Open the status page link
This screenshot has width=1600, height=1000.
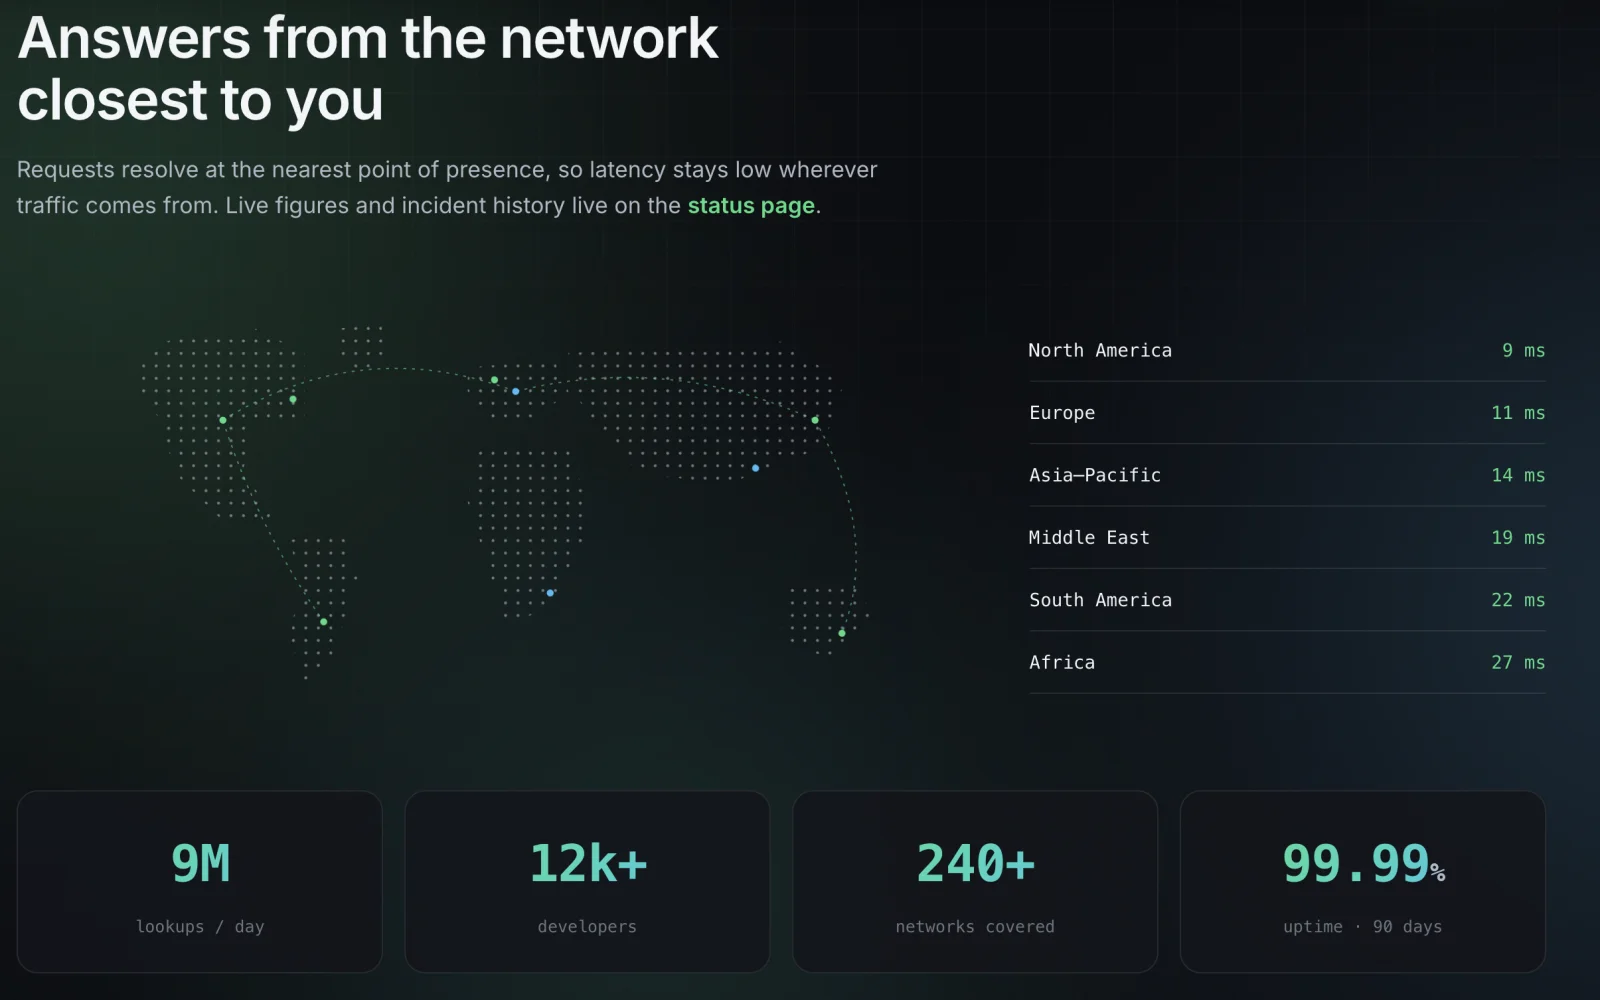751,206
